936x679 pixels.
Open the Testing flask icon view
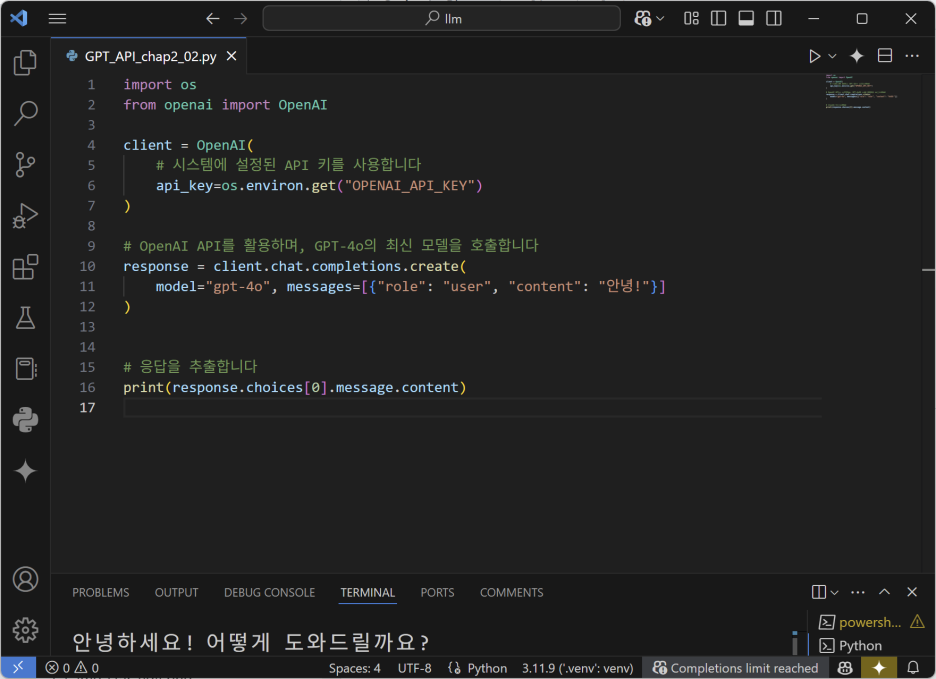point(25,318)
